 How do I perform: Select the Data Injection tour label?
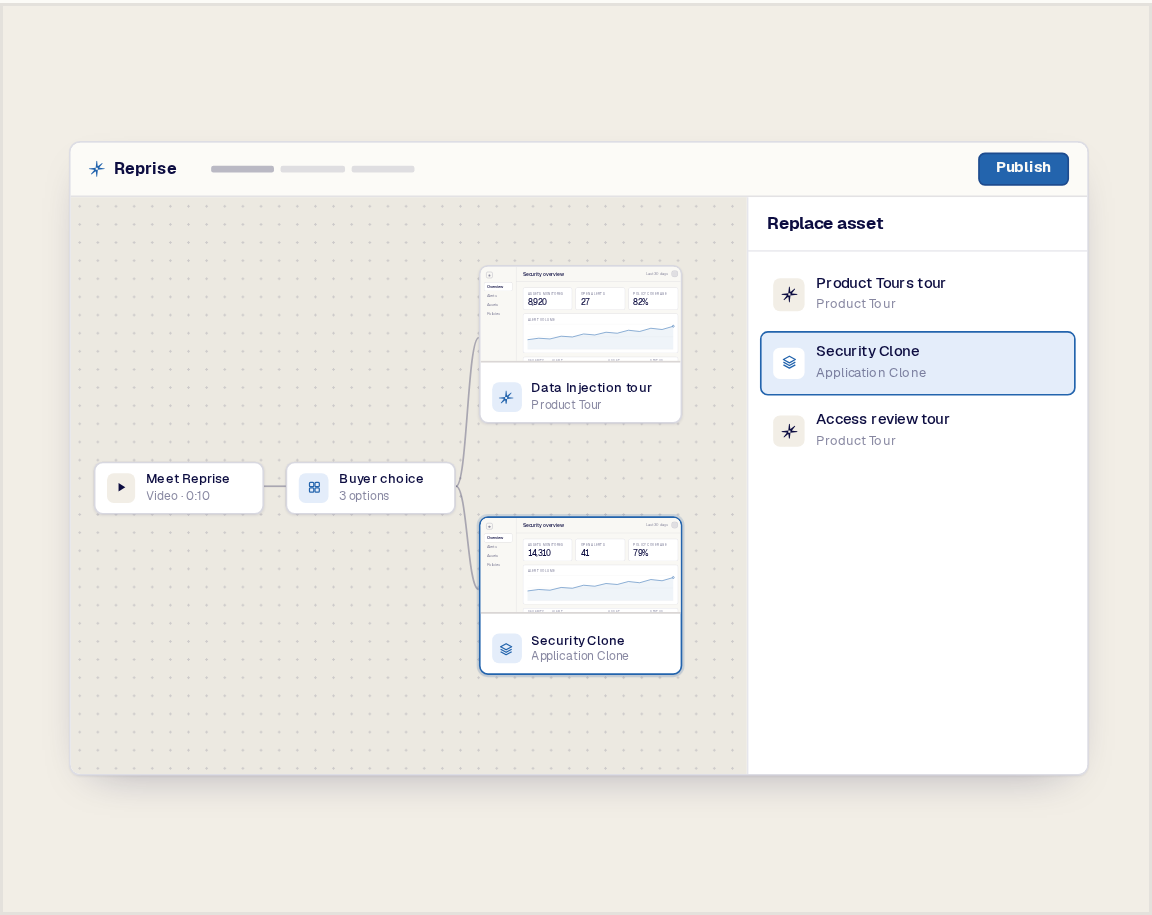tap(591, 387)
